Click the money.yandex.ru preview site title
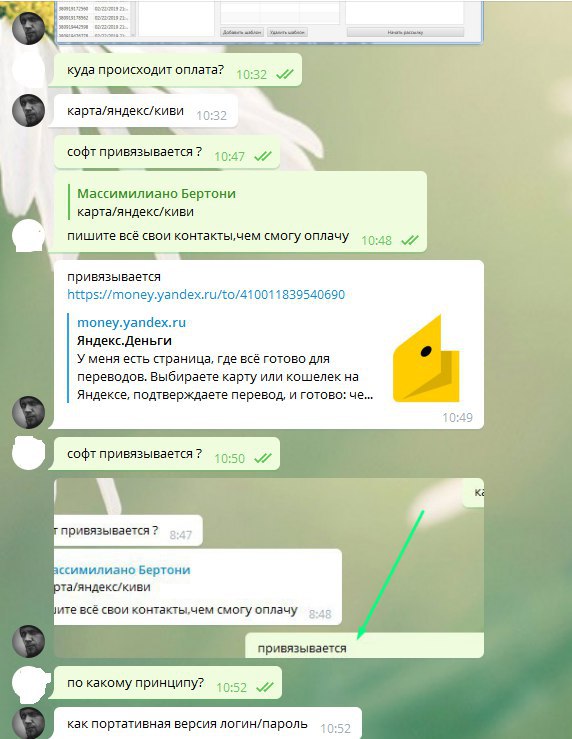 131,322
